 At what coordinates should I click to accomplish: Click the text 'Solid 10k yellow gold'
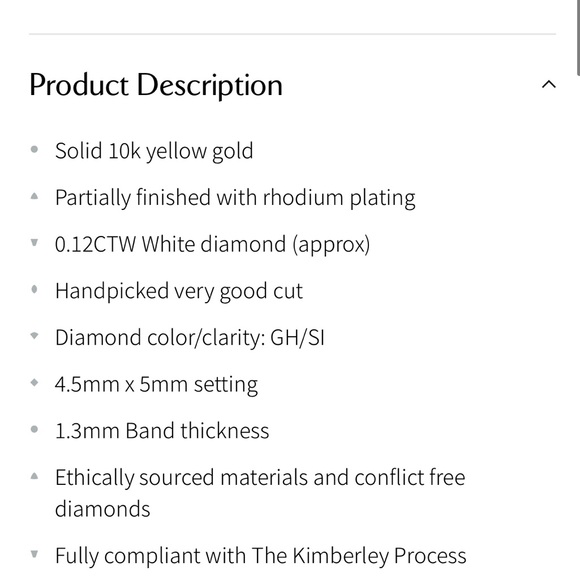click(154, 151)
